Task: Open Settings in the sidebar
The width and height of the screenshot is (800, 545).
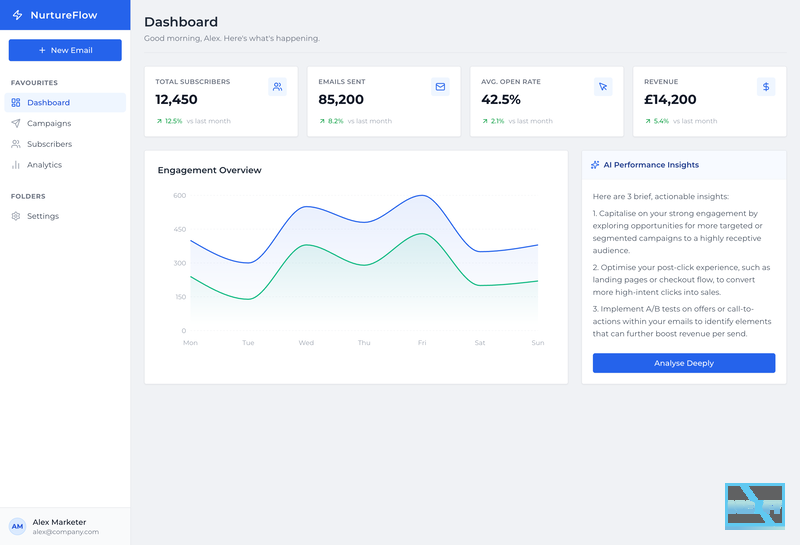Action: (x=65, y=216)
